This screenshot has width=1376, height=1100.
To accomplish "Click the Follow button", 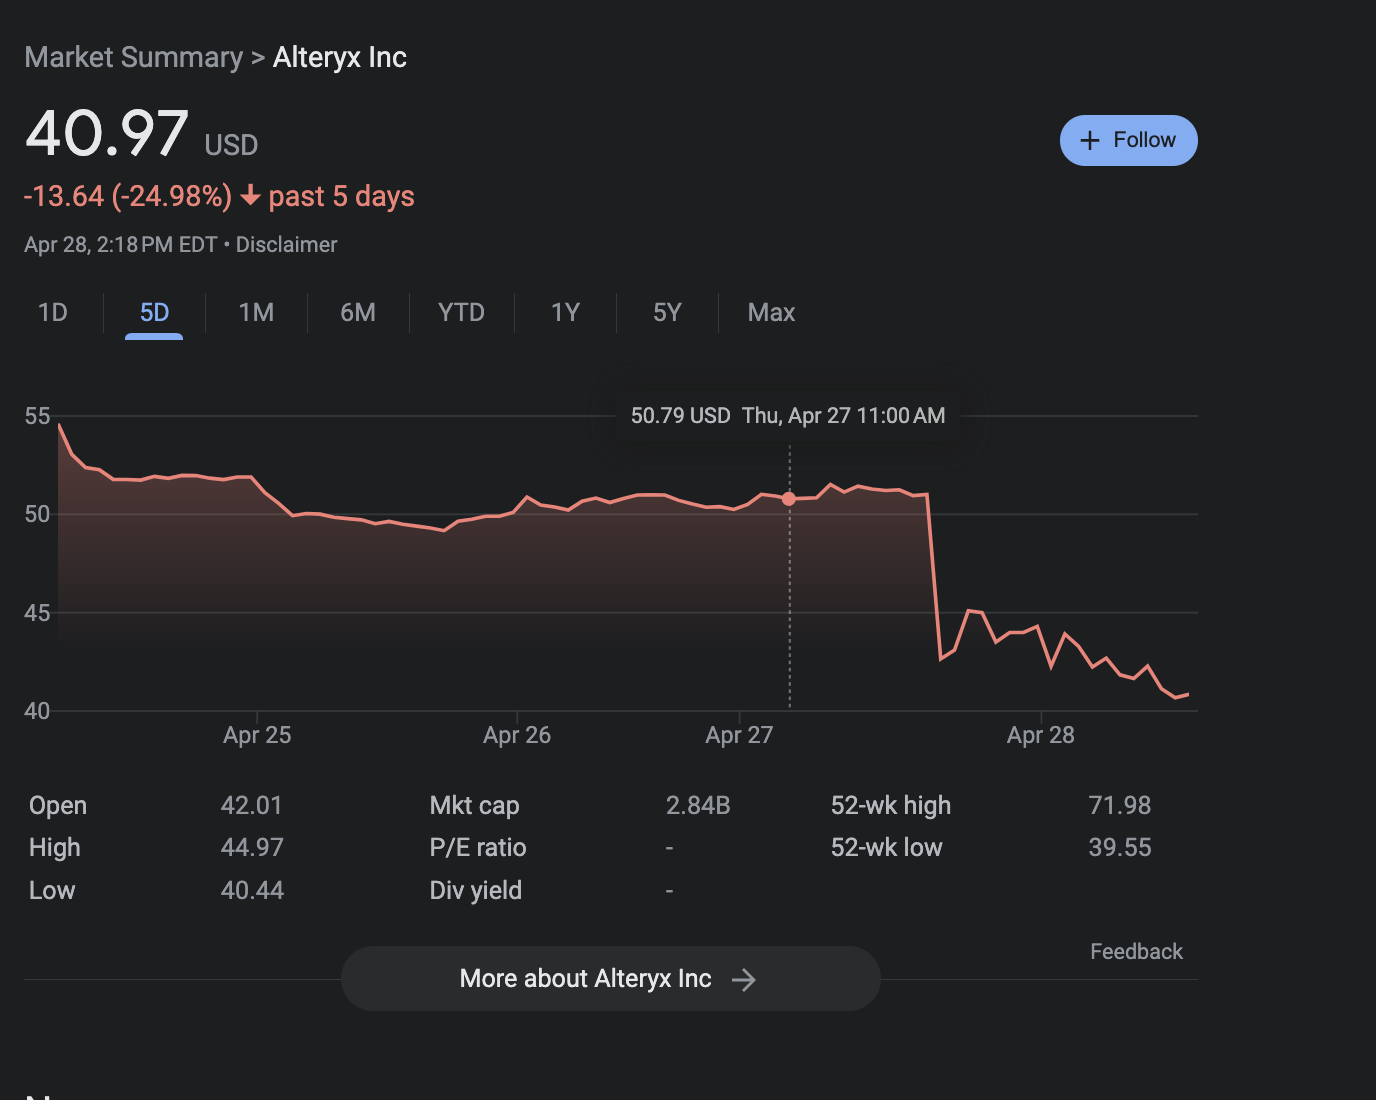I will (1128, 140).
